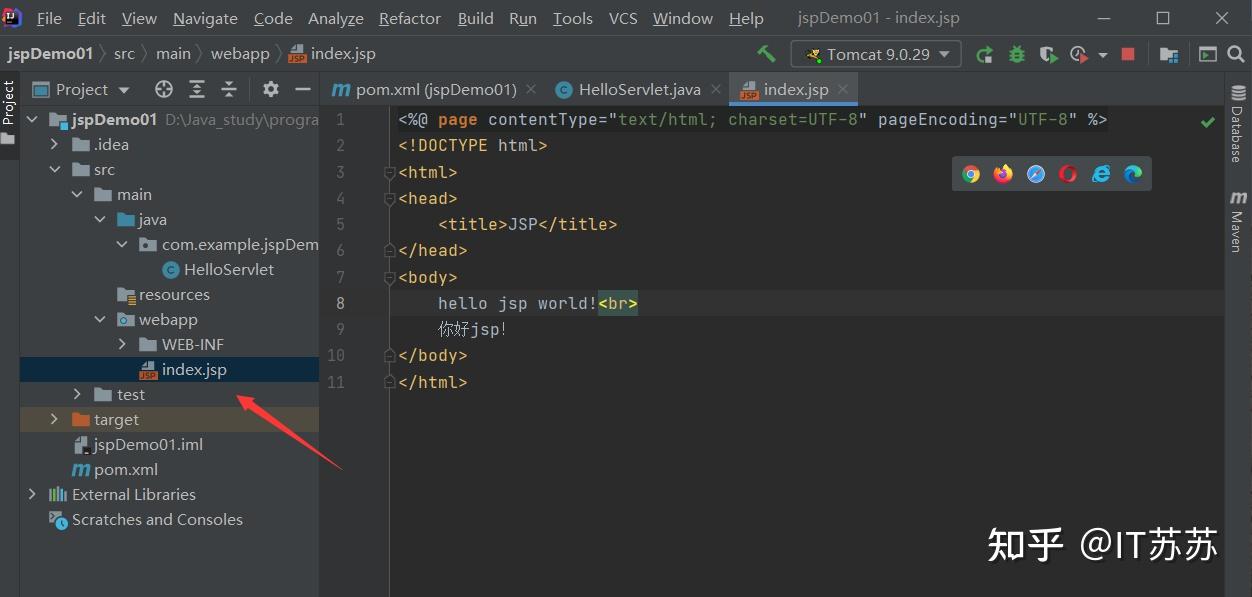
Task: Close the index.jsp editor tab
Action: [843, 89]
